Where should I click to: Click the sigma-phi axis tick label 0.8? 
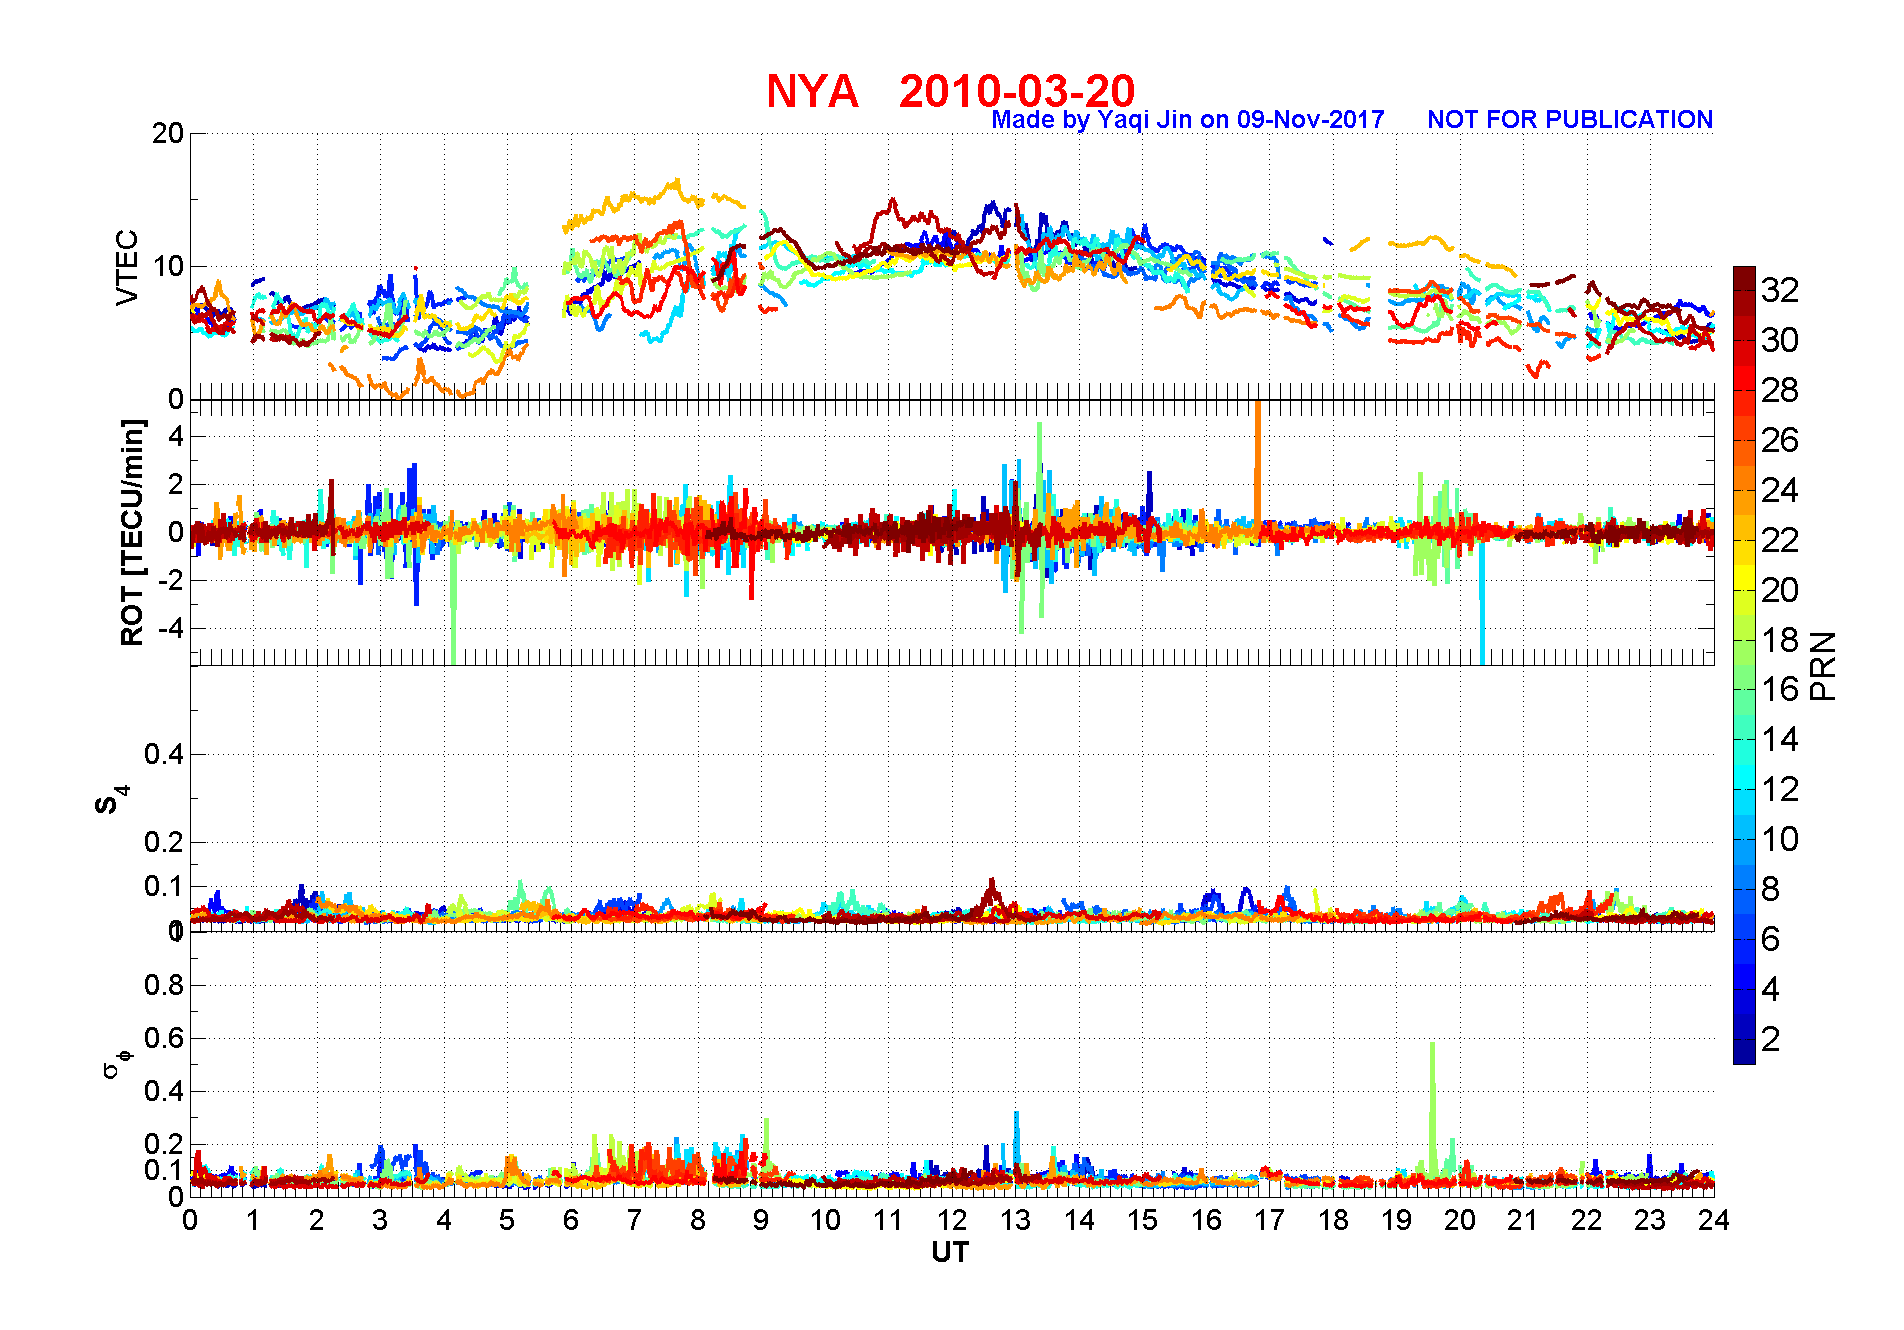[164, 985]
